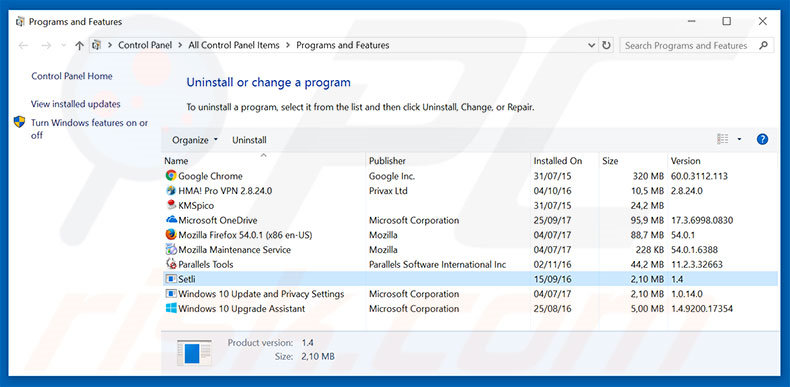Click the shield icon beside Turn Windows features
This screenshot has height=387, width=790.
[19, 122]
